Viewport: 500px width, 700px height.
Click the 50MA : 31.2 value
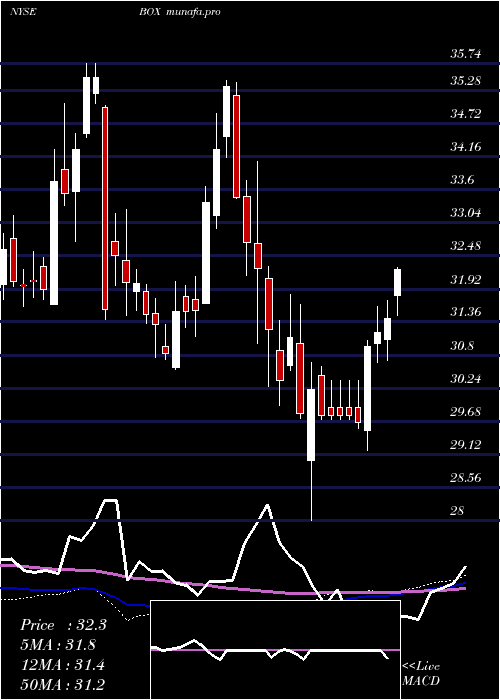(62, 684)
